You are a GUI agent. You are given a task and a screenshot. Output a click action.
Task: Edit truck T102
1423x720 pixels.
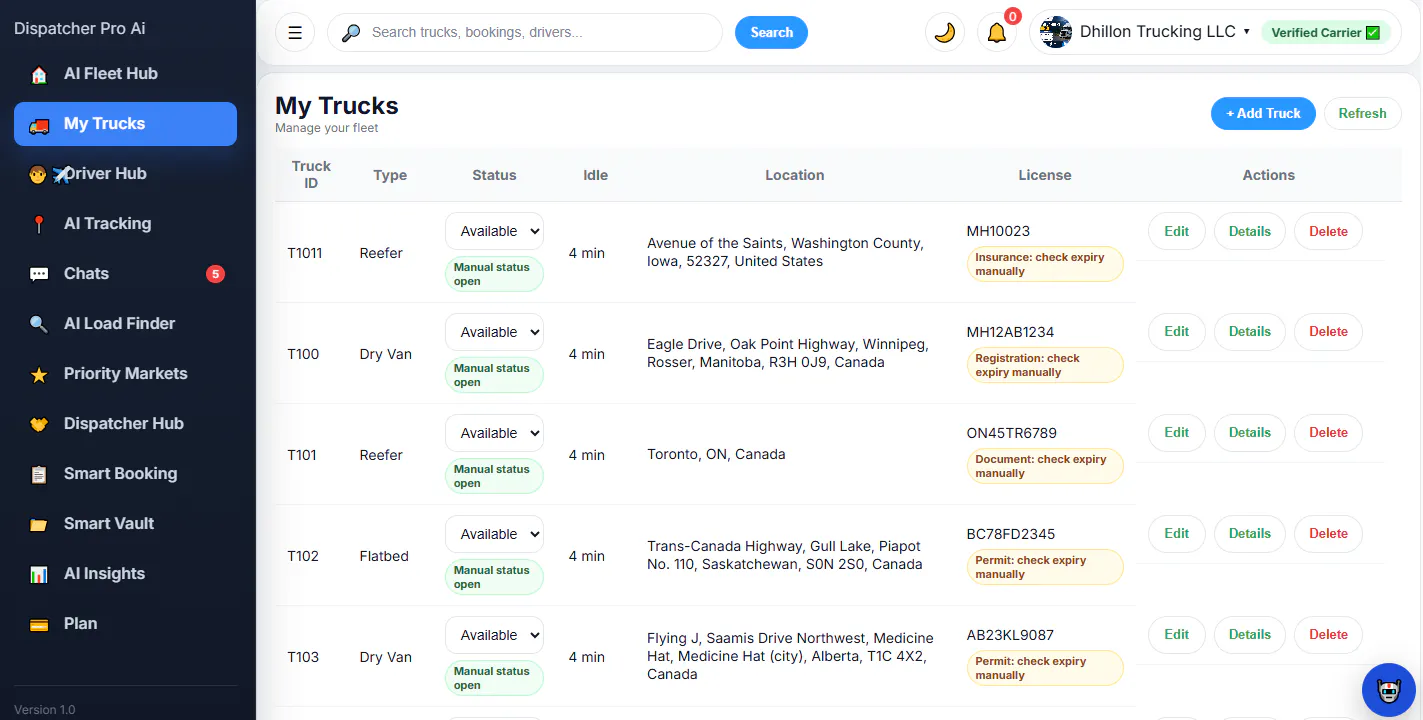point(1176,534)
